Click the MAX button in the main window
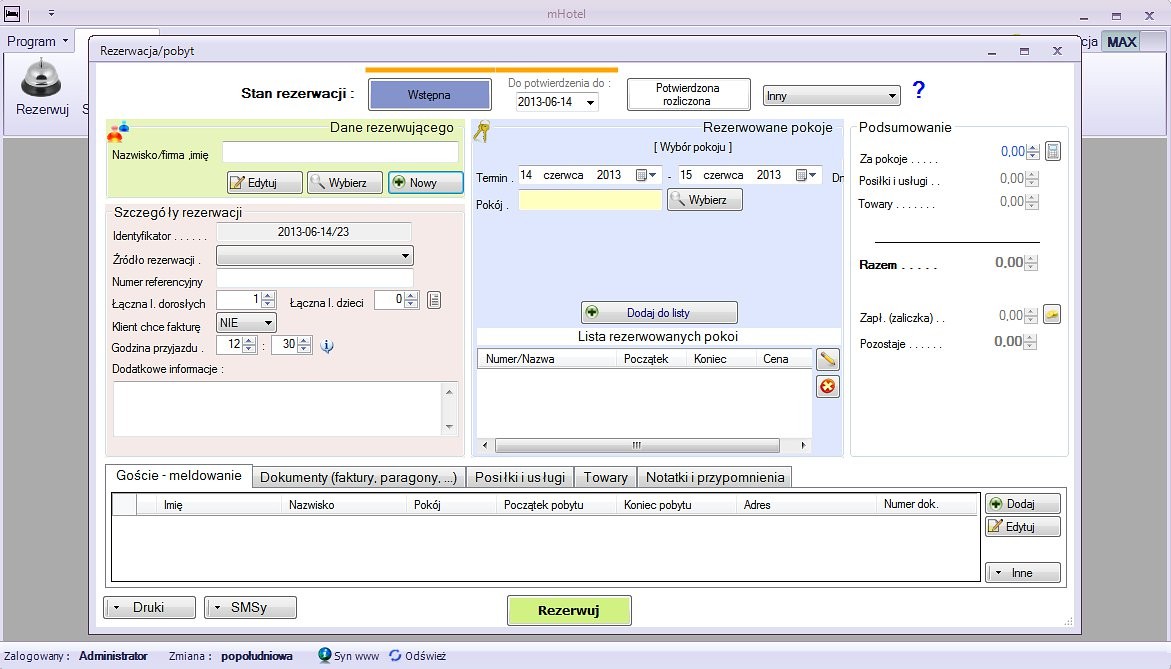 (1122, 42)
